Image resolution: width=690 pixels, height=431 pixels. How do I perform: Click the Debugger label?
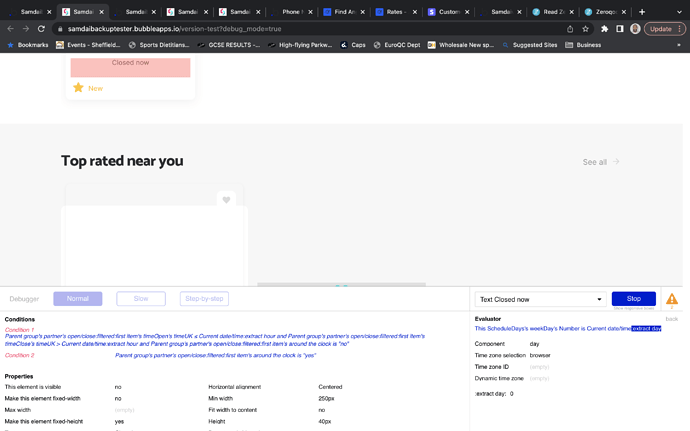tap(24, 299)
